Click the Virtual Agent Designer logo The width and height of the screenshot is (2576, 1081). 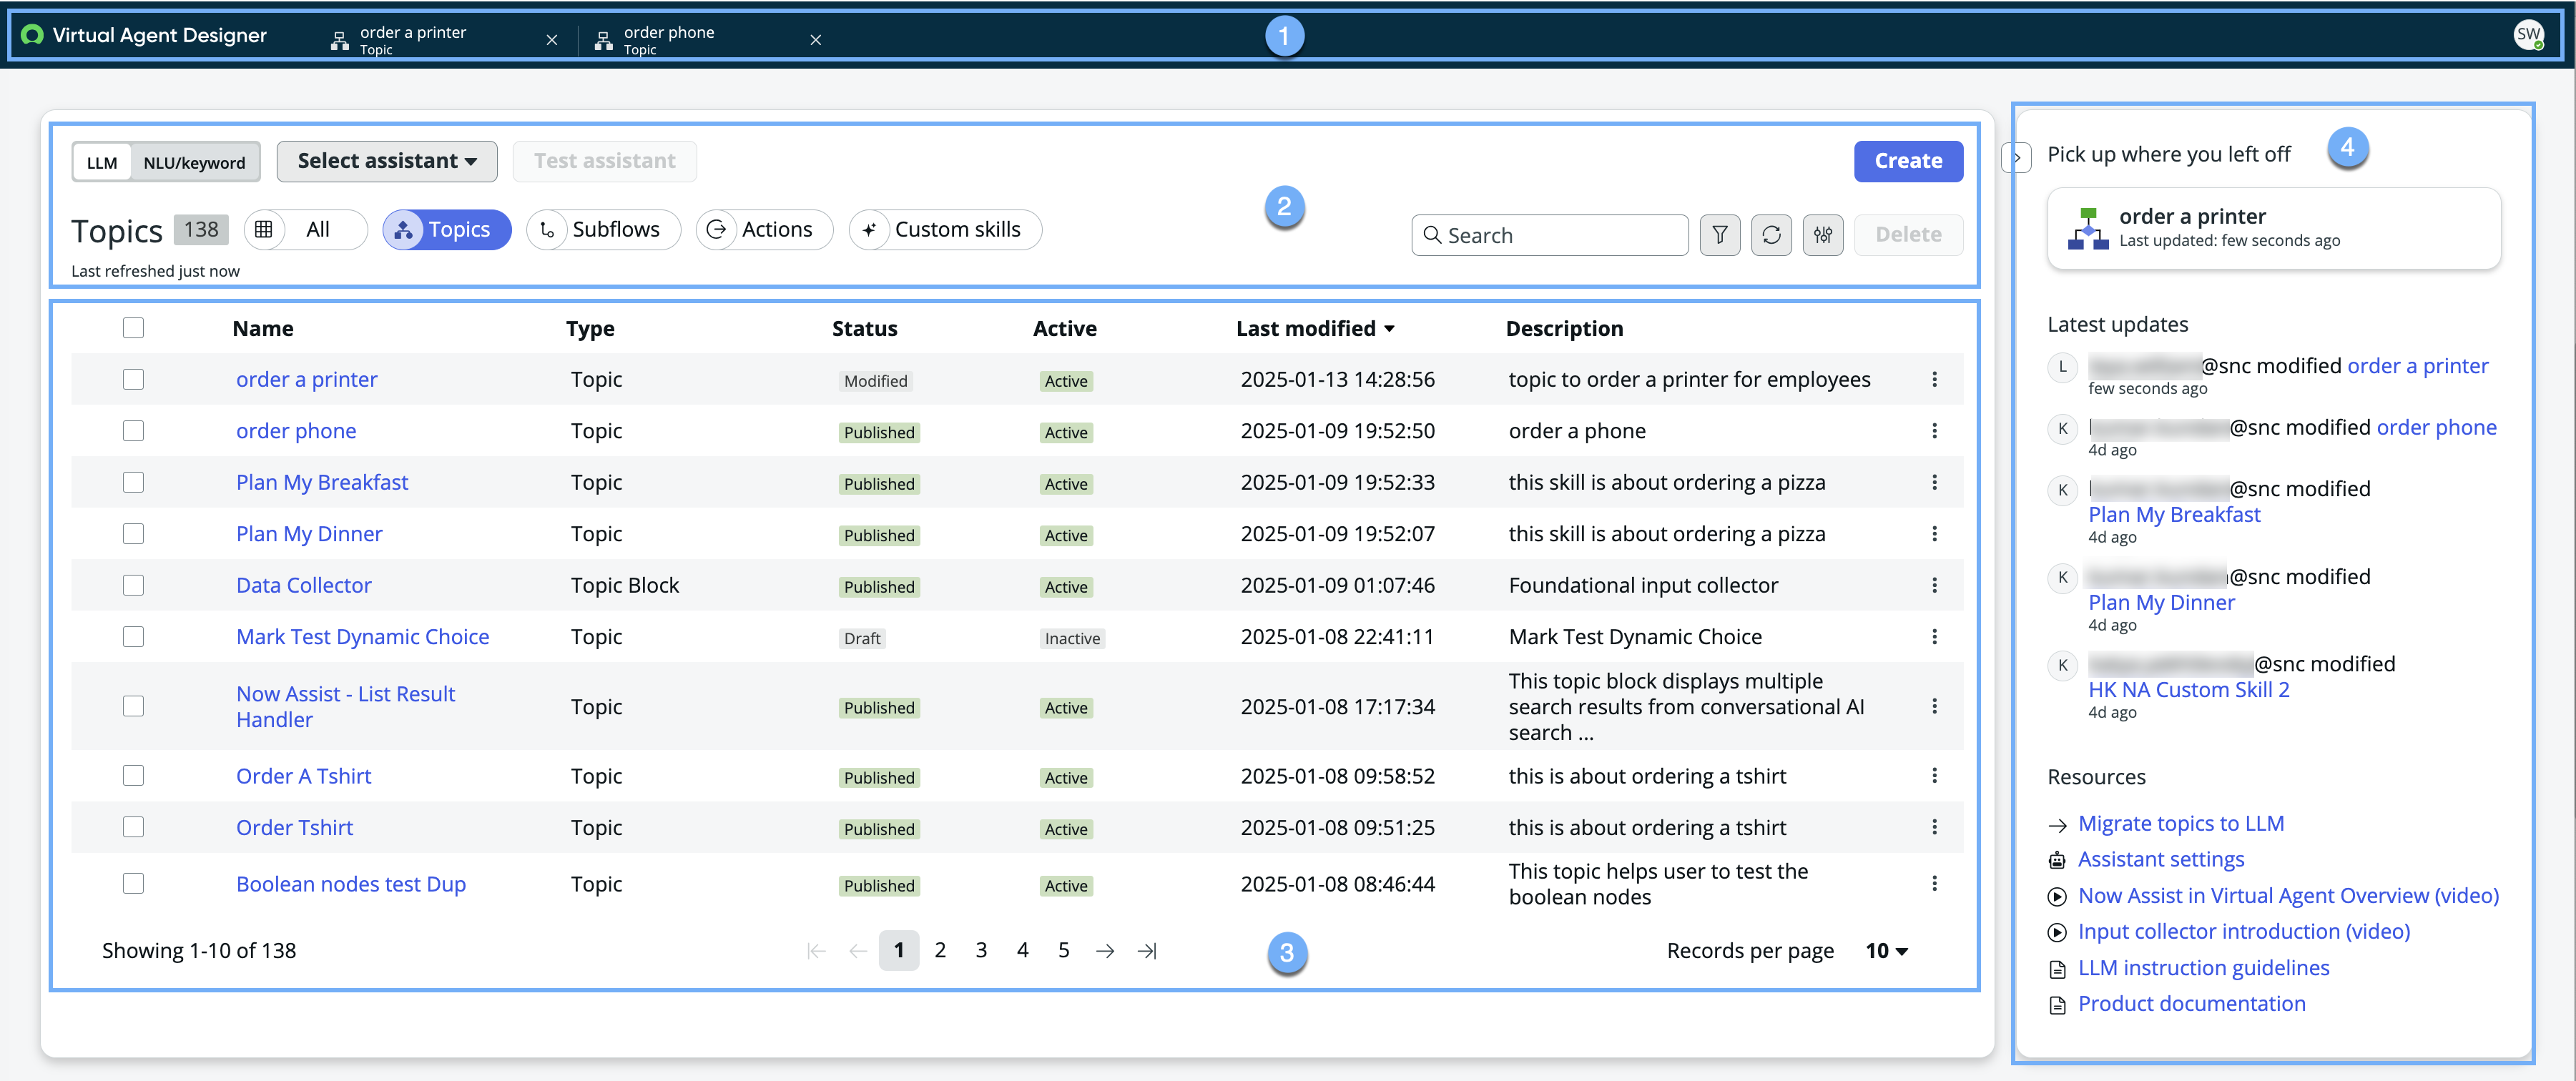tap(33, 35)
